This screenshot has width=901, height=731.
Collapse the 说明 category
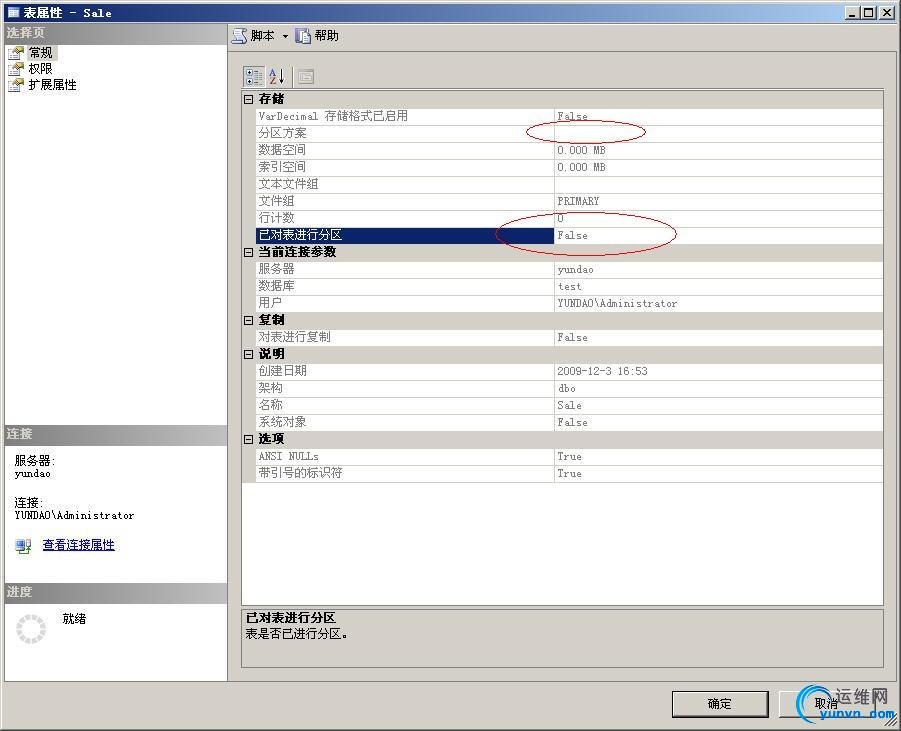[248, 354]
